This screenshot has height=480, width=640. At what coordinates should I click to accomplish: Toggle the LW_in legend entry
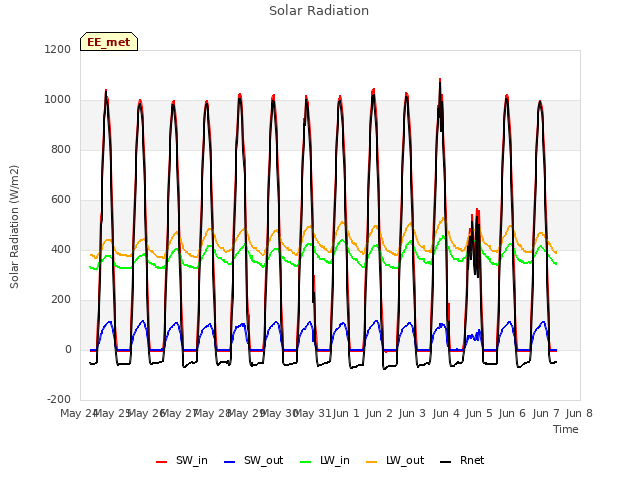tap(325, 460)
